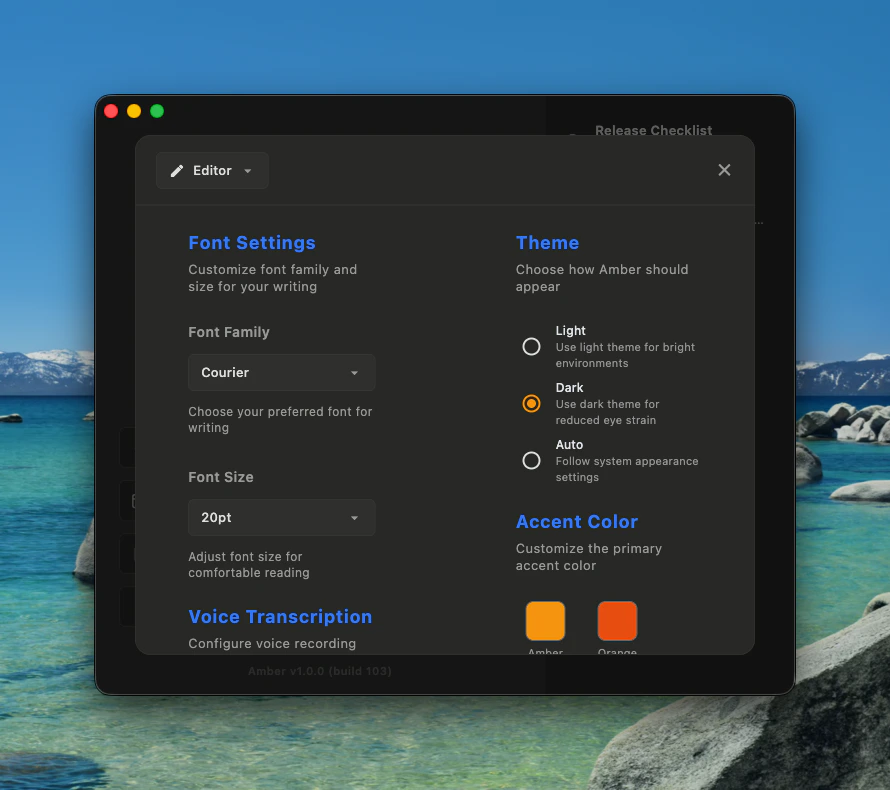Image resolution: width=890 pixels, height=790 pixels.
Task: Click the Voice Transcription heading
Action: tap(280, 617)
